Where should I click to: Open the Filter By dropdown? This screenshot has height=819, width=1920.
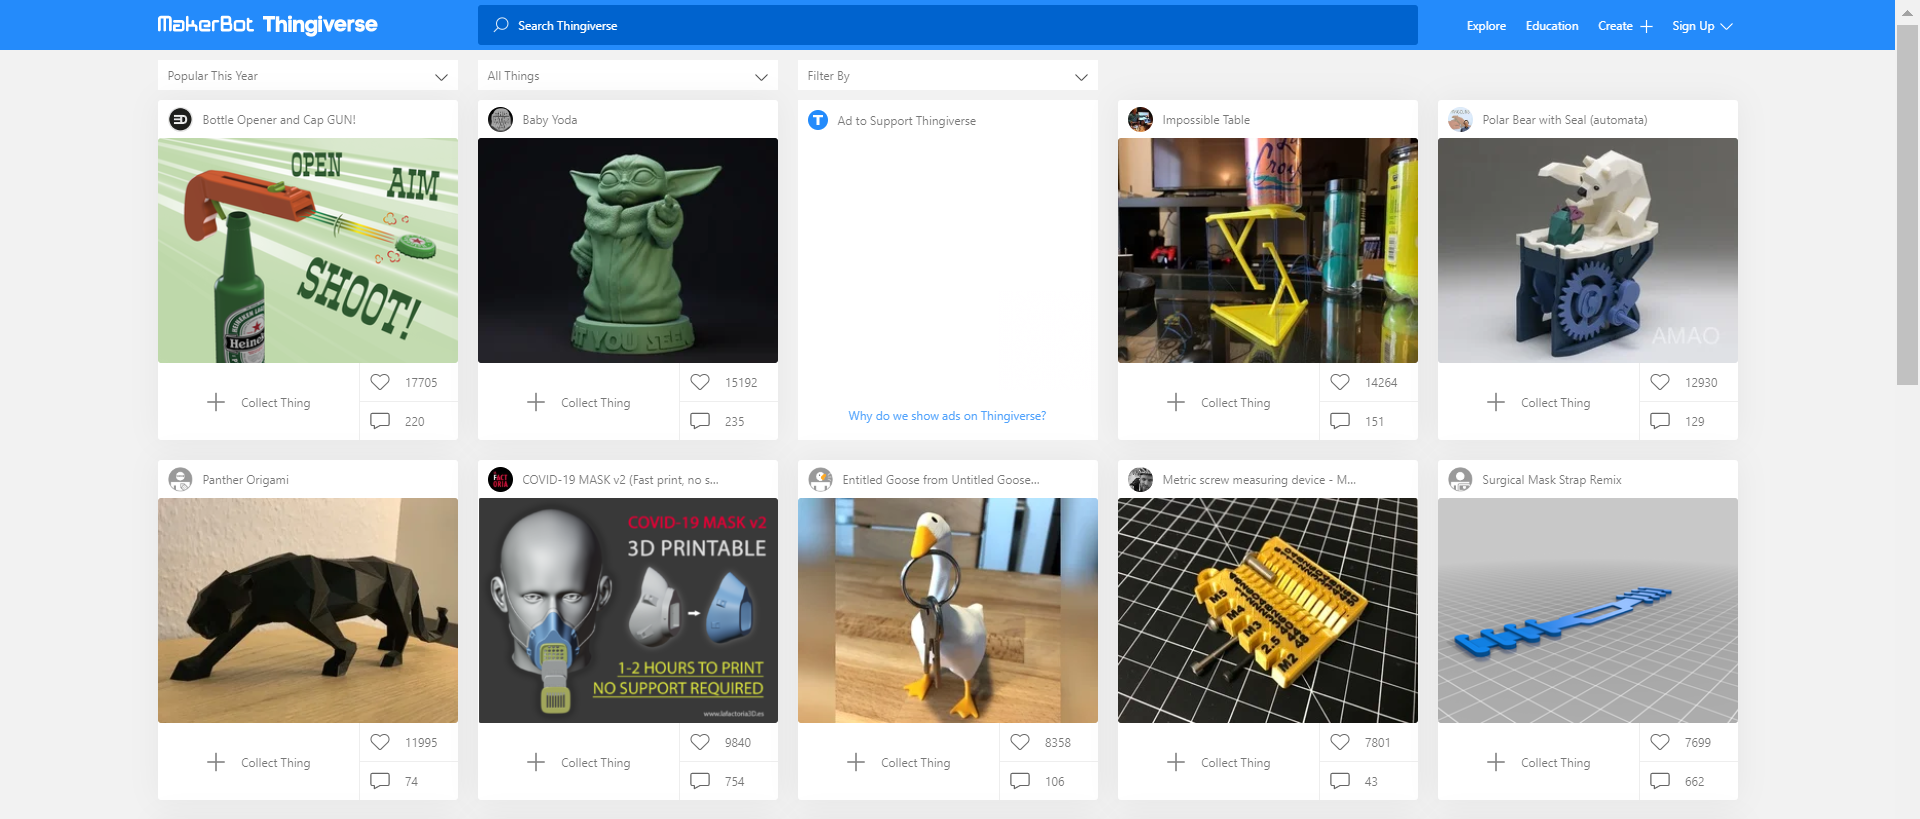tap(947, 76)
